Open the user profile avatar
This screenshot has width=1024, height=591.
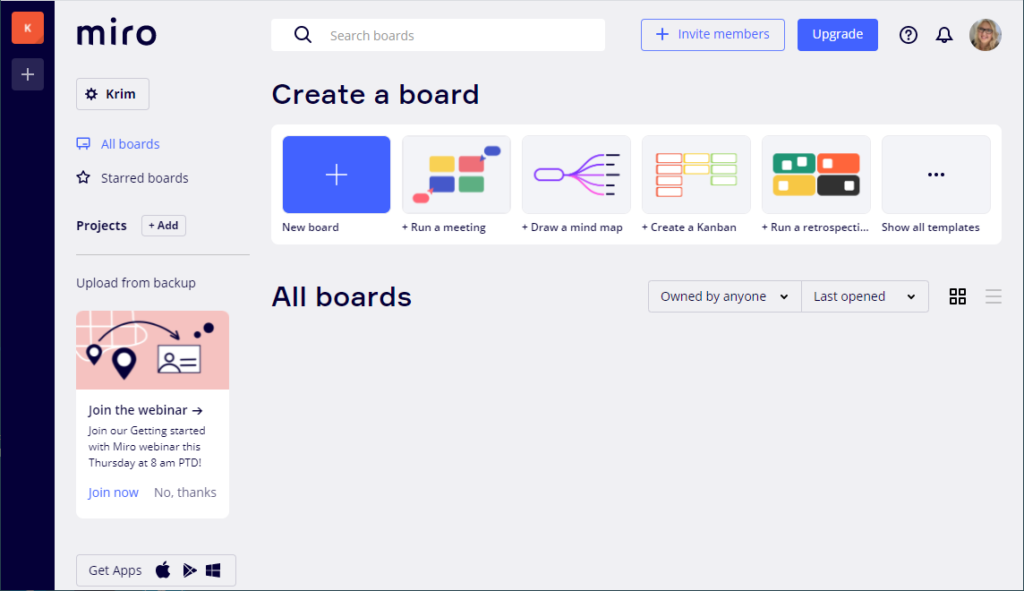[985, 35]
